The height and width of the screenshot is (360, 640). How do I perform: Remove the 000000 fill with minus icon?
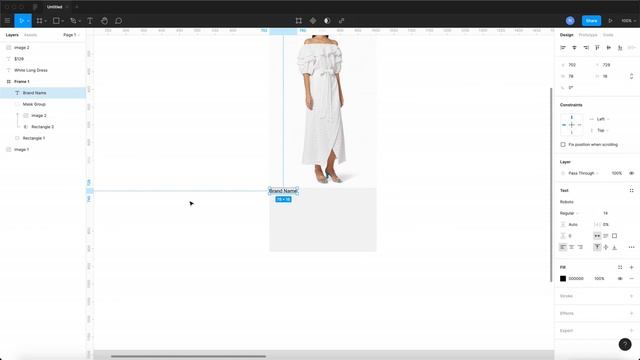pyautogui.click(x=631, y=279)
